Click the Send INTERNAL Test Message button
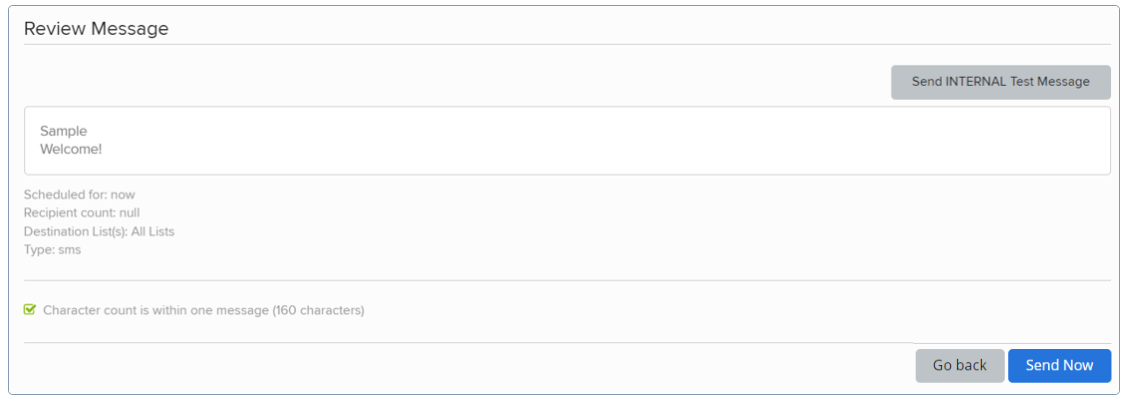Viewport: 1126px width, 403px height. [1000, 82]
